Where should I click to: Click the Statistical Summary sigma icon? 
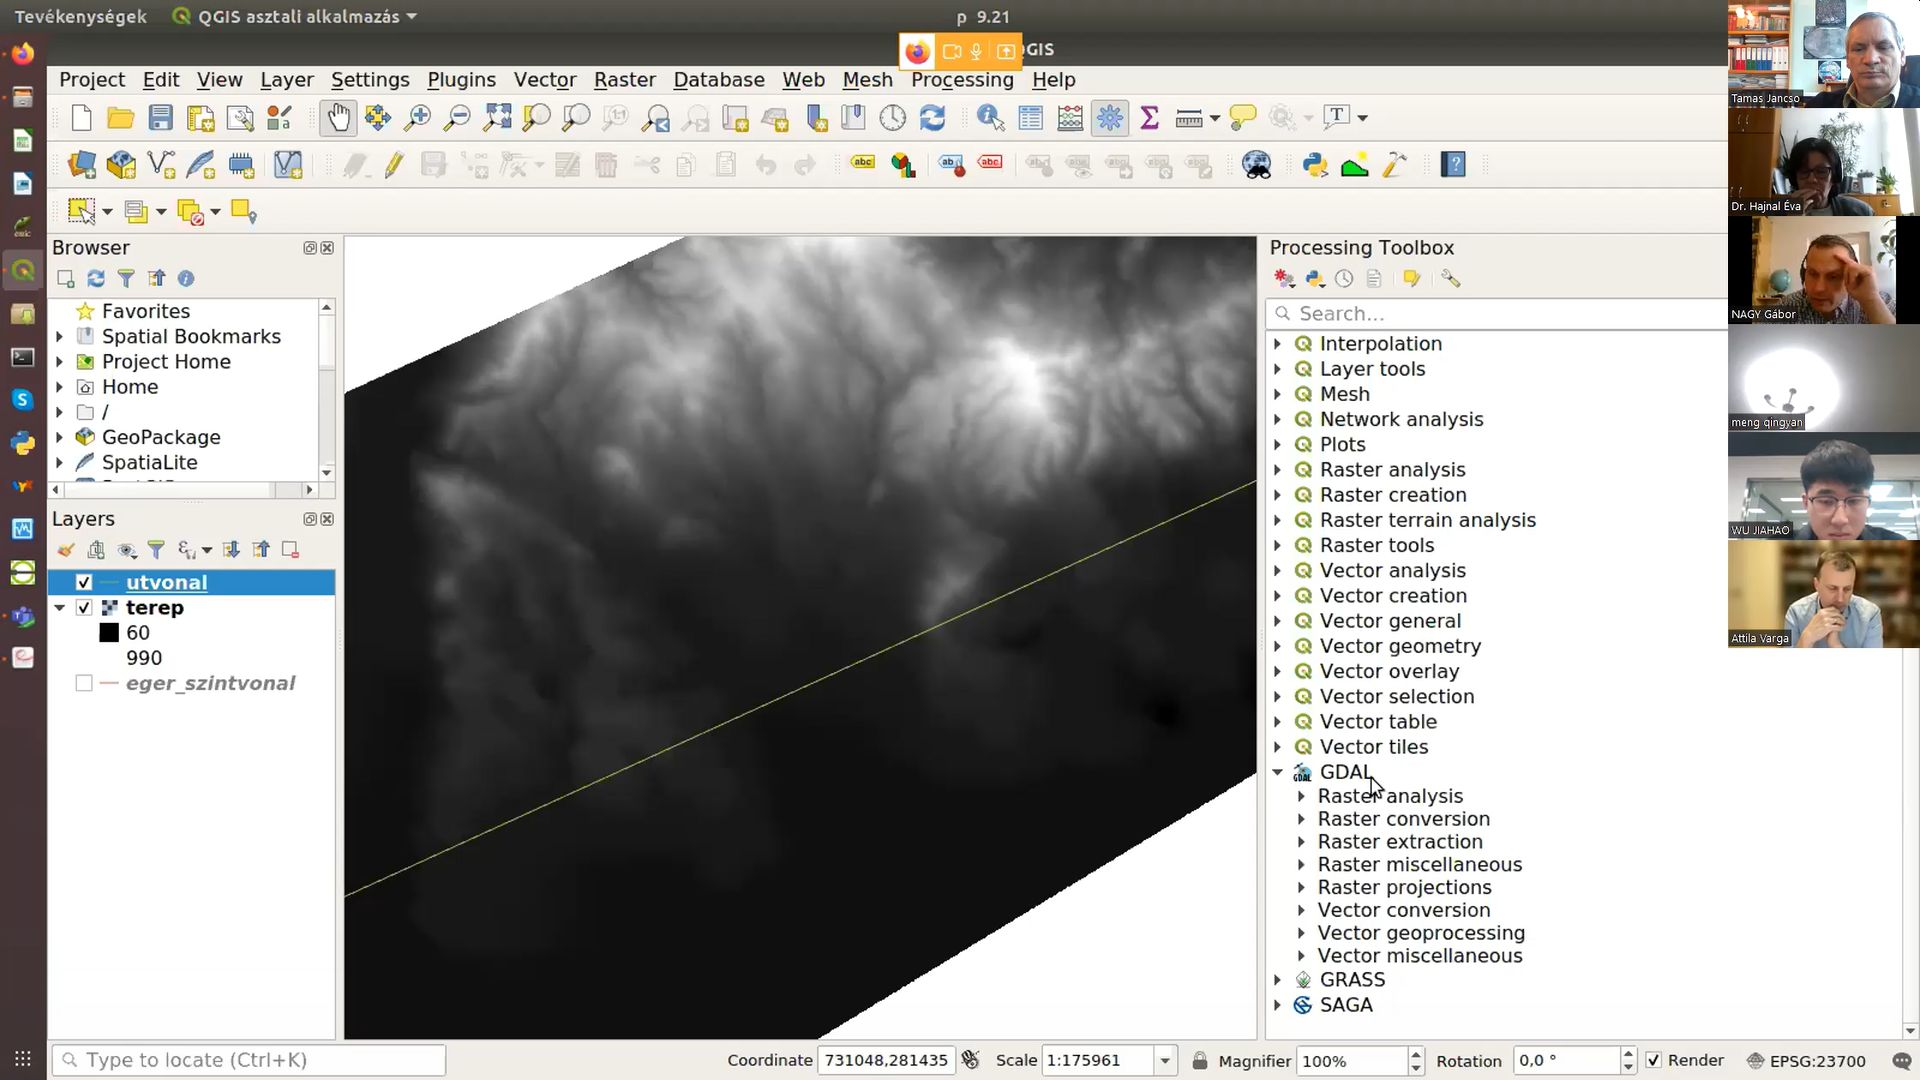click(1150, 118)
